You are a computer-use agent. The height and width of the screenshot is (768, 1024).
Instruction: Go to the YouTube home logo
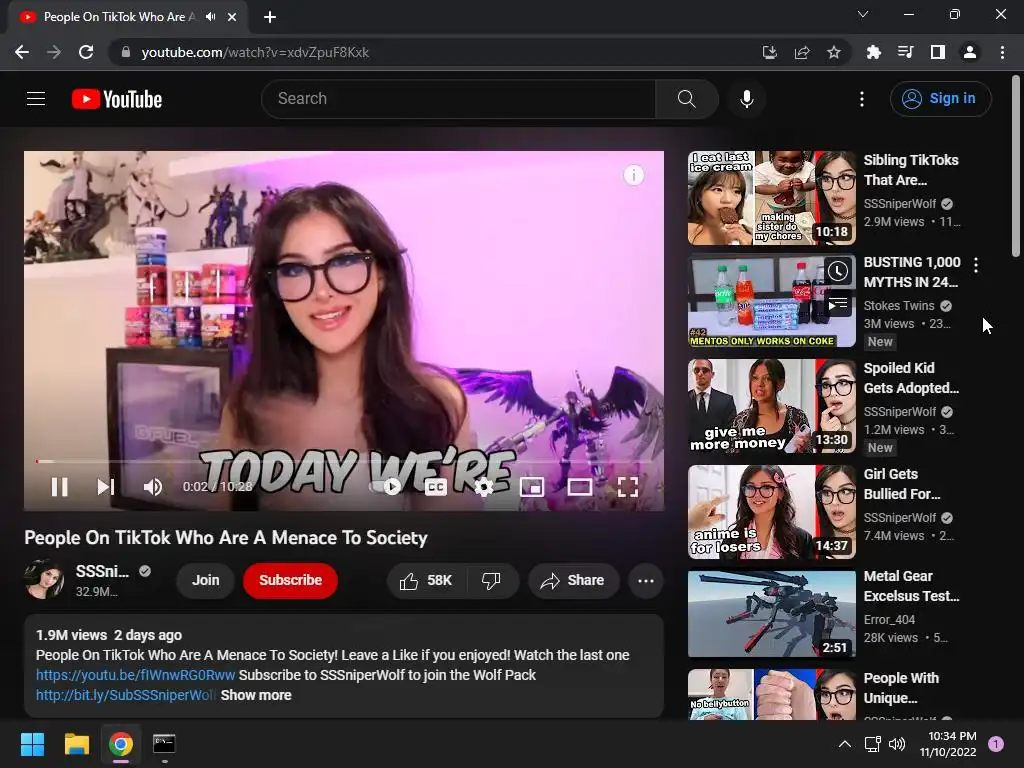click(117, 99)
